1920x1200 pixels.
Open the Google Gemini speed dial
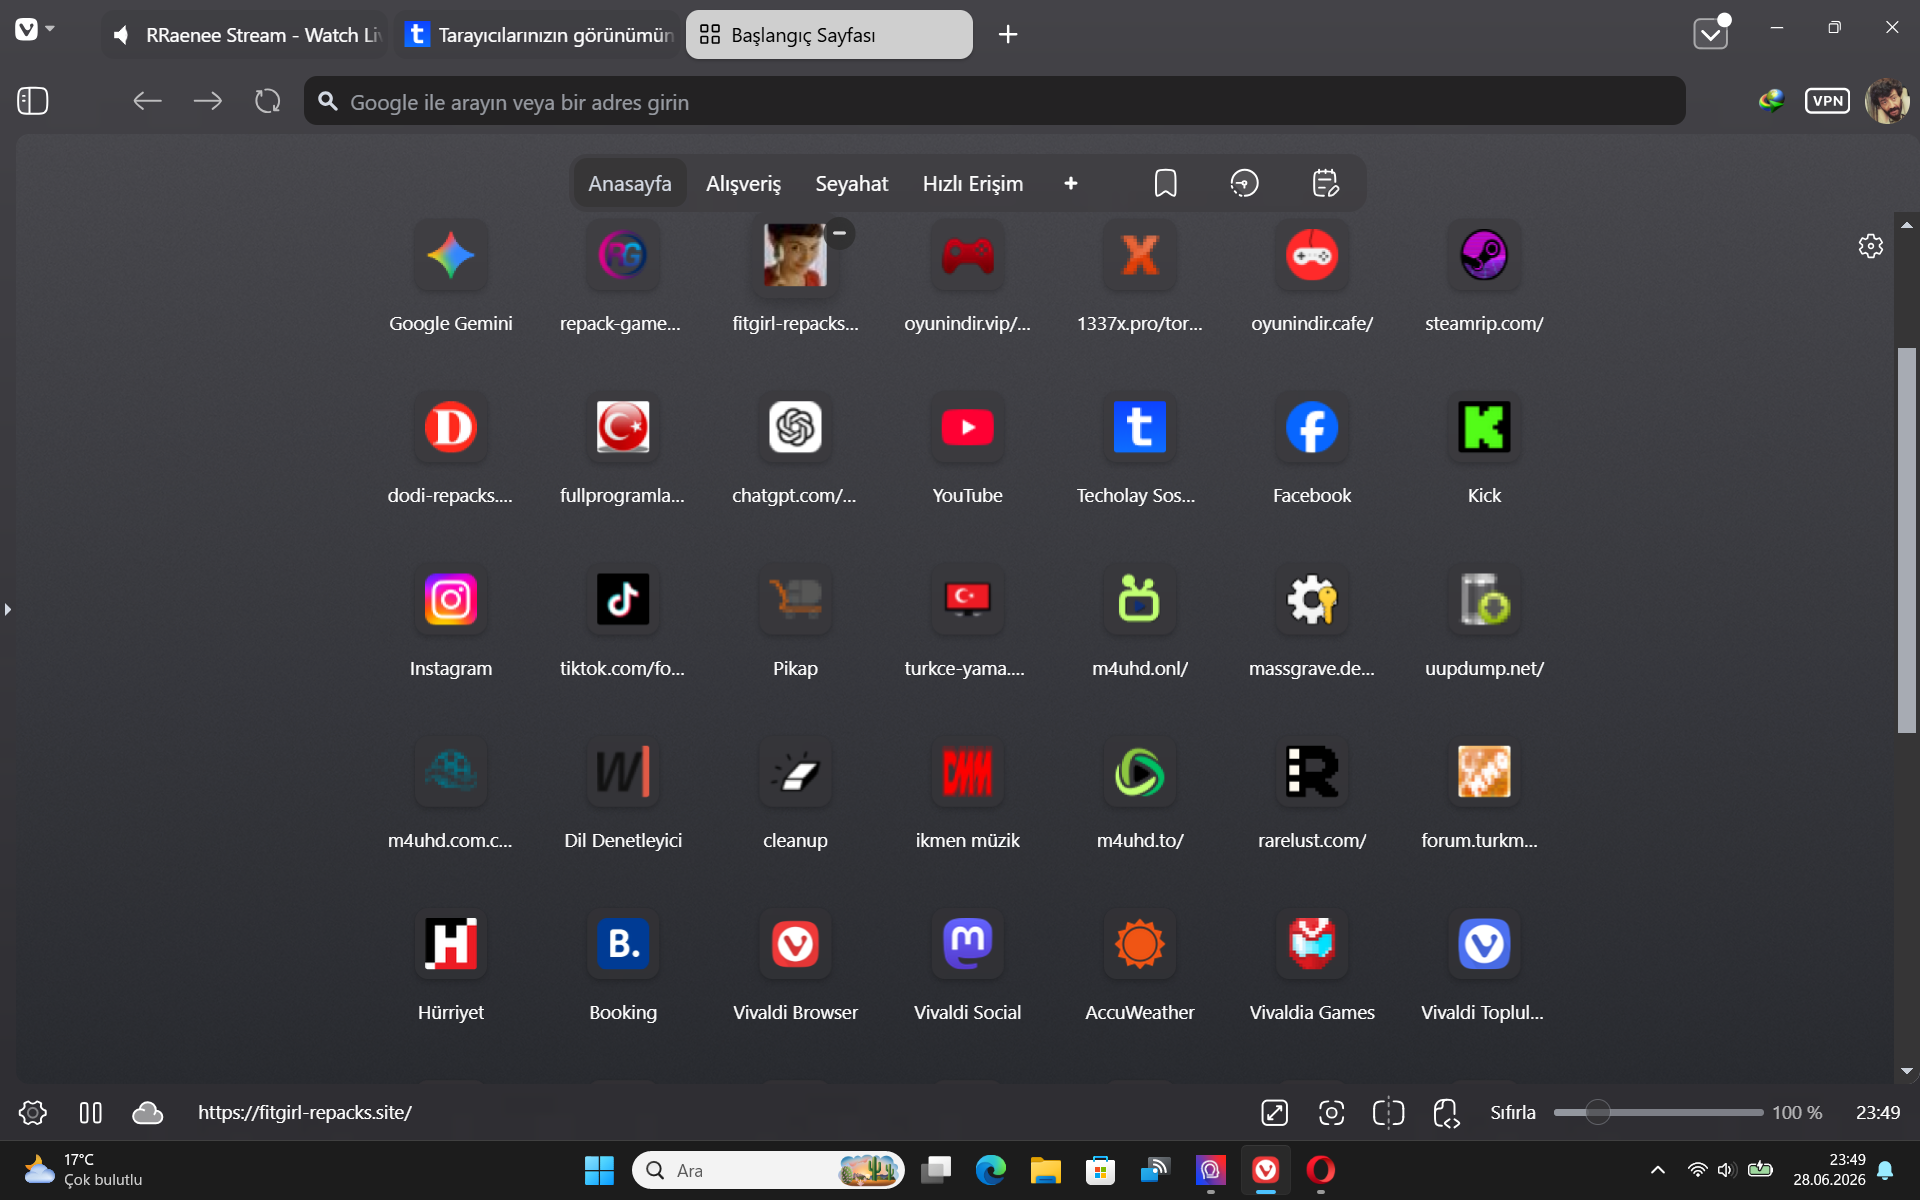[450, 256]
